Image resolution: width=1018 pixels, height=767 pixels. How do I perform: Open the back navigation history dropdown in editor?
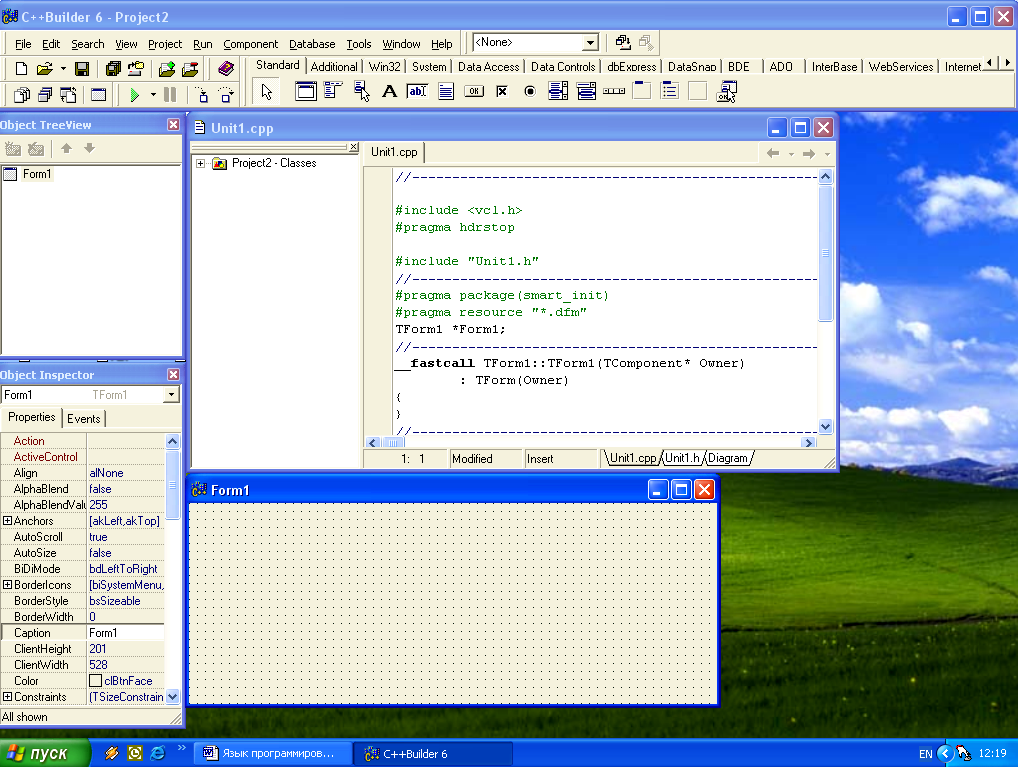[x=791, y=155]
